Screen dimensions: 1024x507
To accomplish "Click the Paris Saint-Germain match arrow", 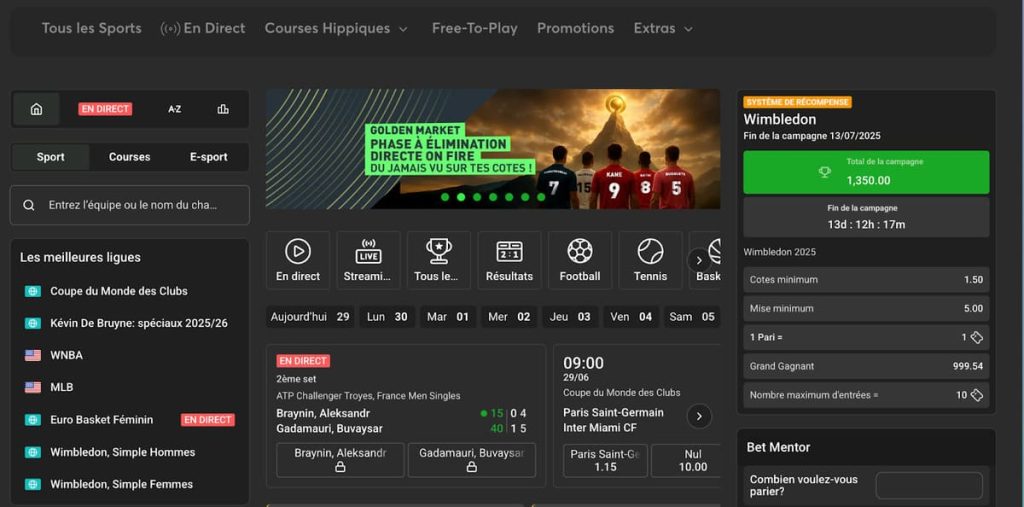I will 699,416.
